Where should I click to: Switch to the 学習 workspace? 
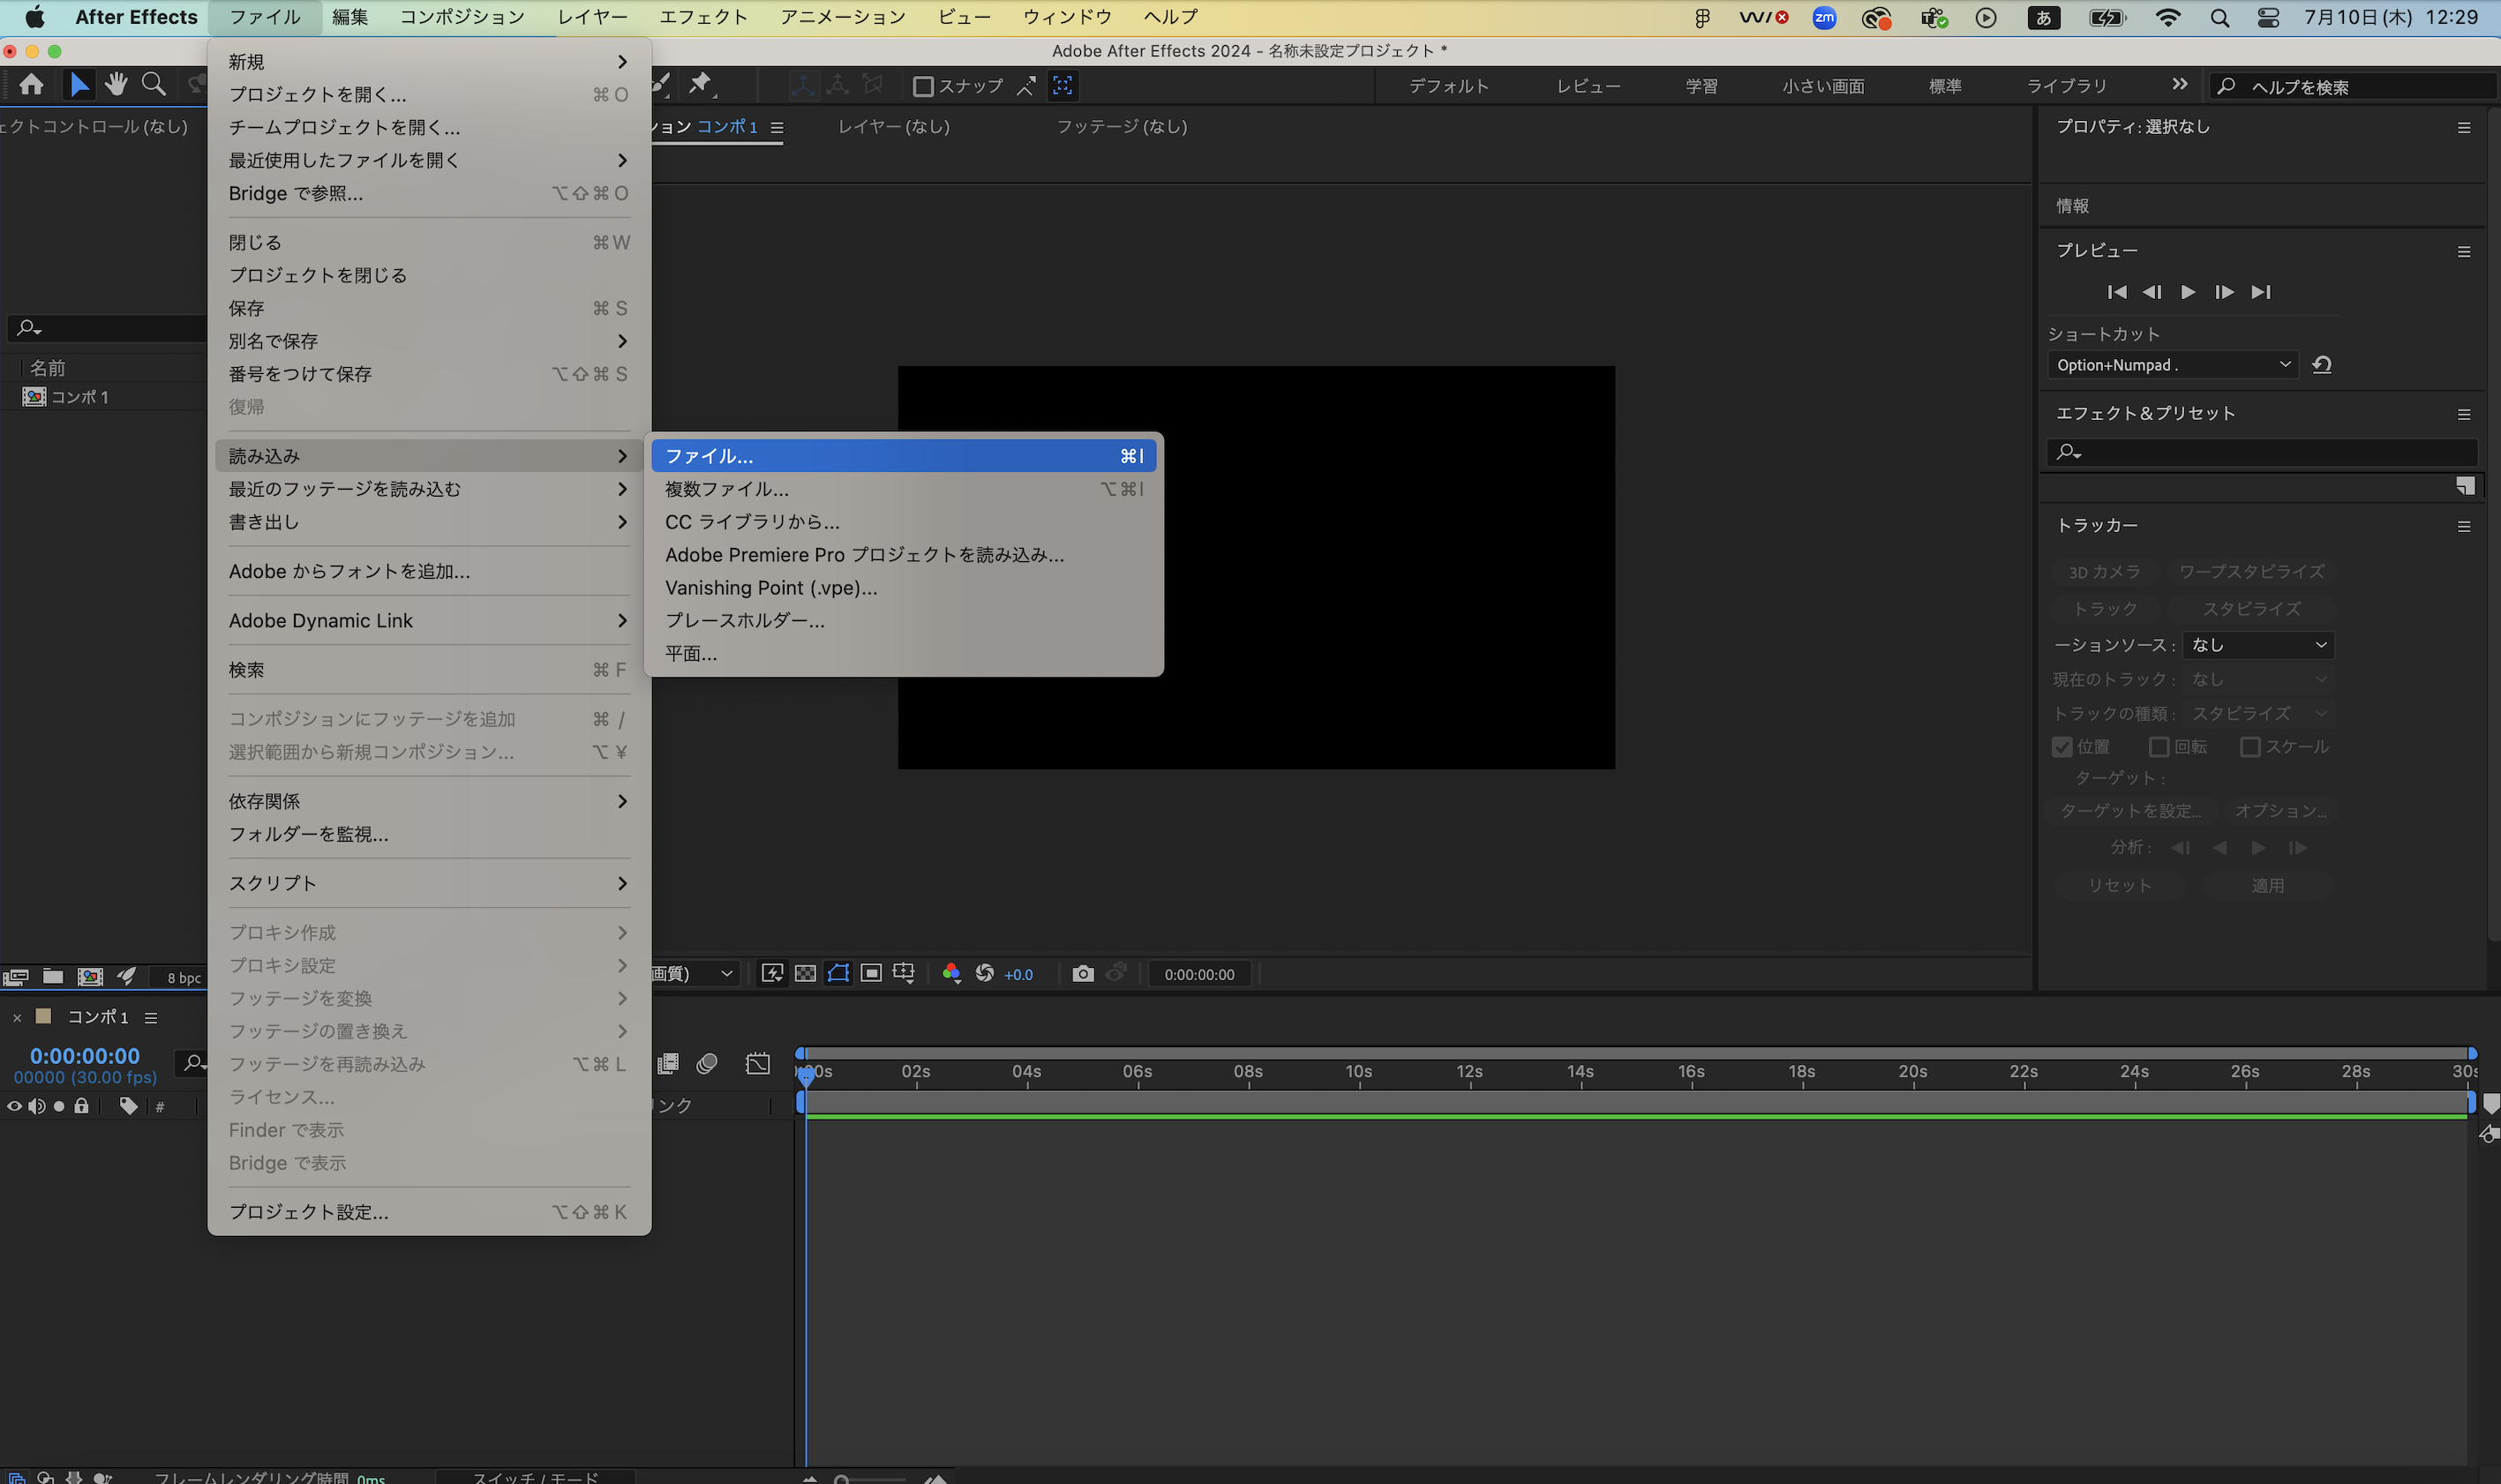pos(1702,87)
